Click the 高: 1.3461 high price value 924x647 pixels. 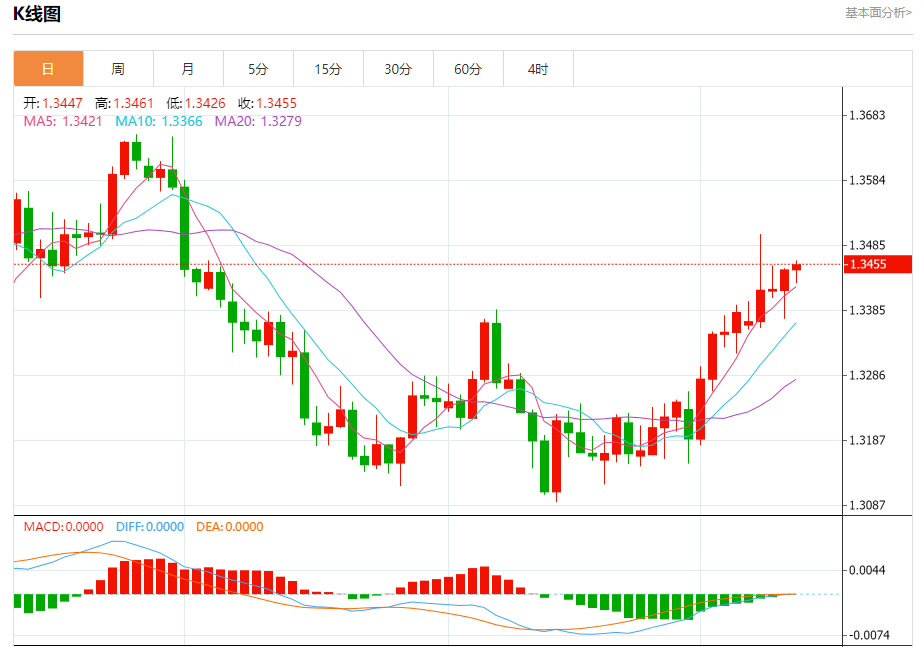point(124,104)
